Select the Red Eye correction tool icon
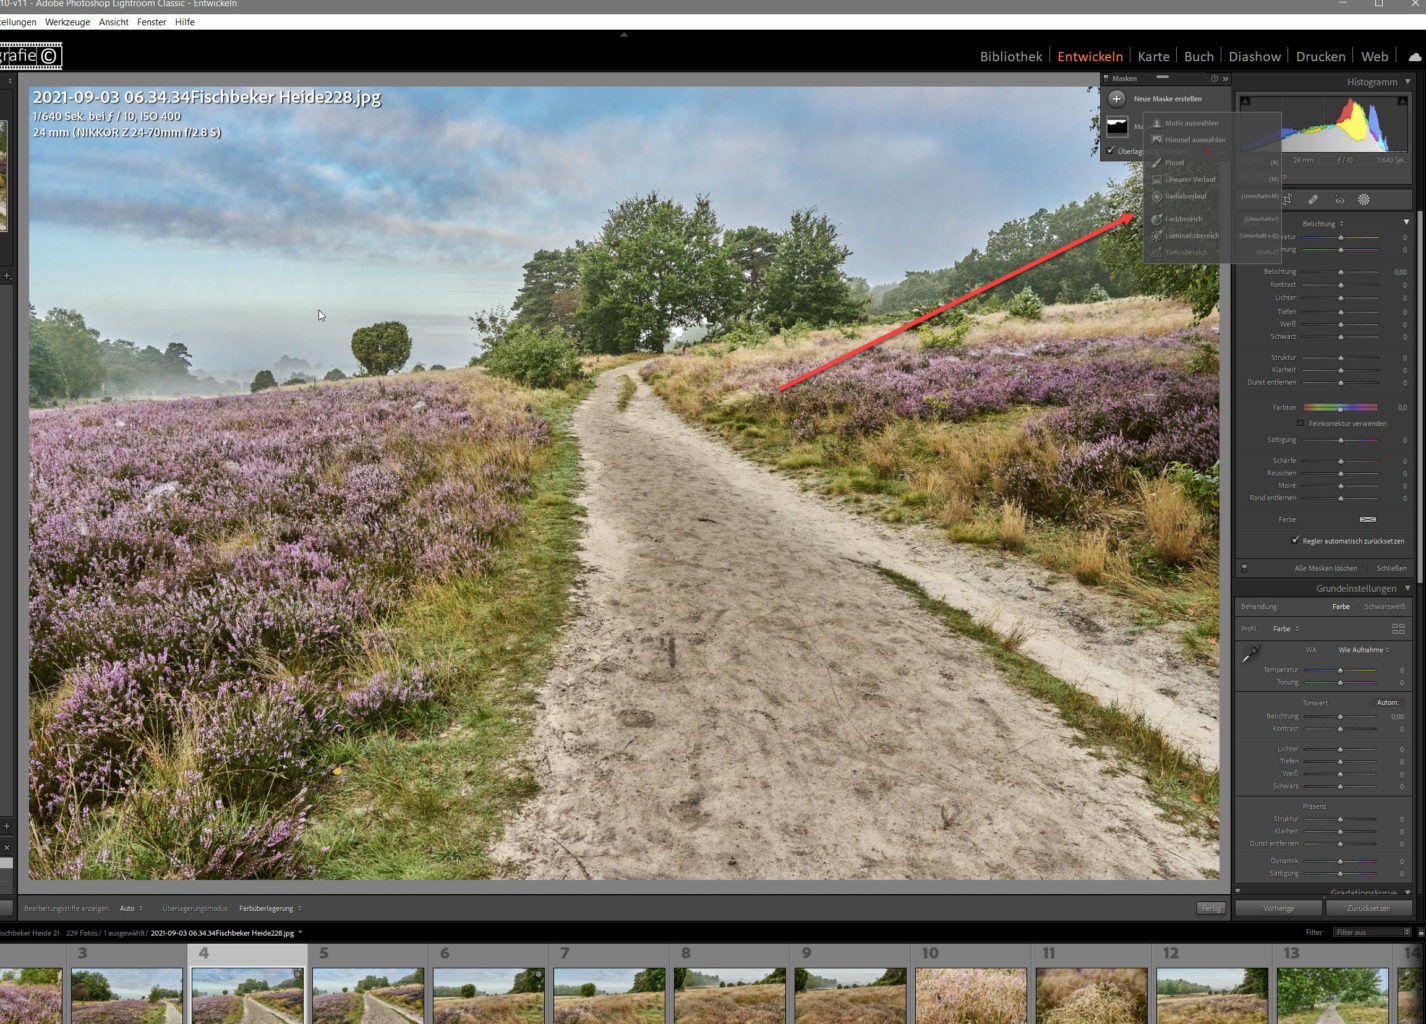Viewport: 1426px width, 1024px height. pyautogui.click(x=1339, y=199)
